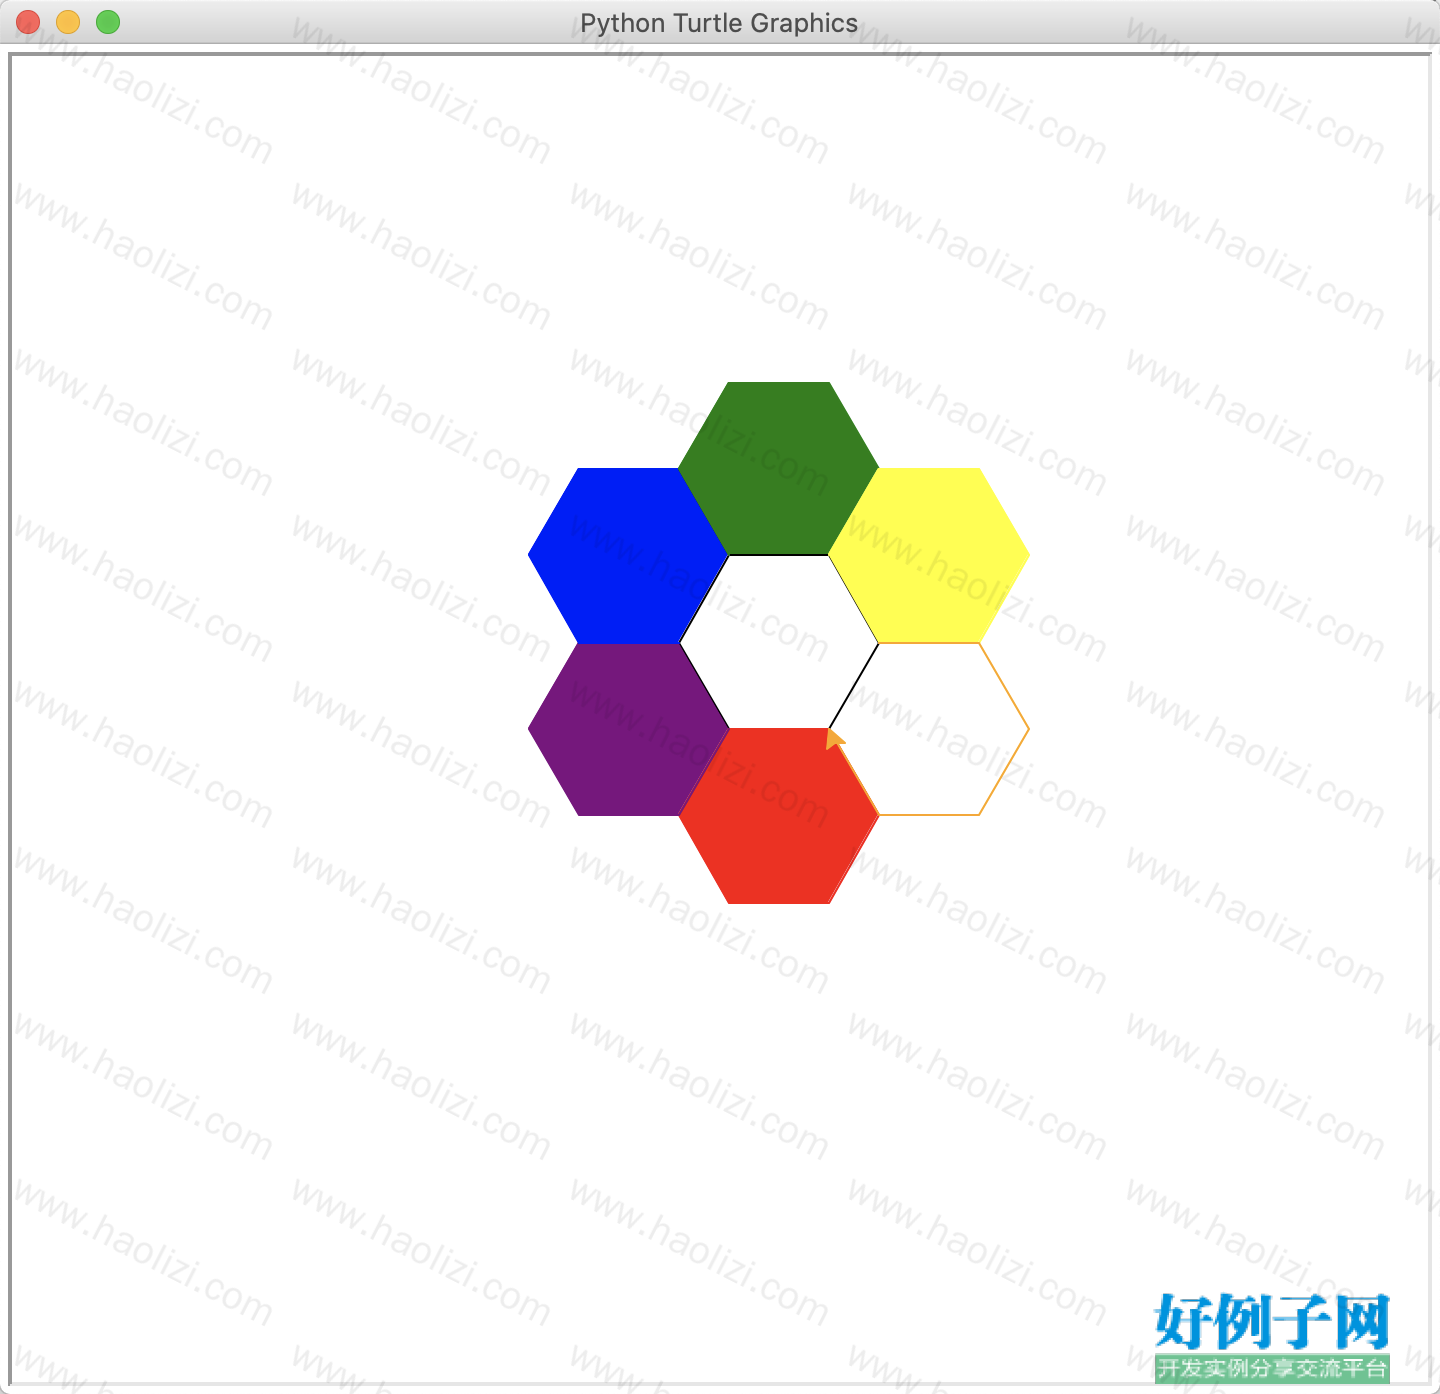Click the blue filled hexagon

(x=628, y=555)
